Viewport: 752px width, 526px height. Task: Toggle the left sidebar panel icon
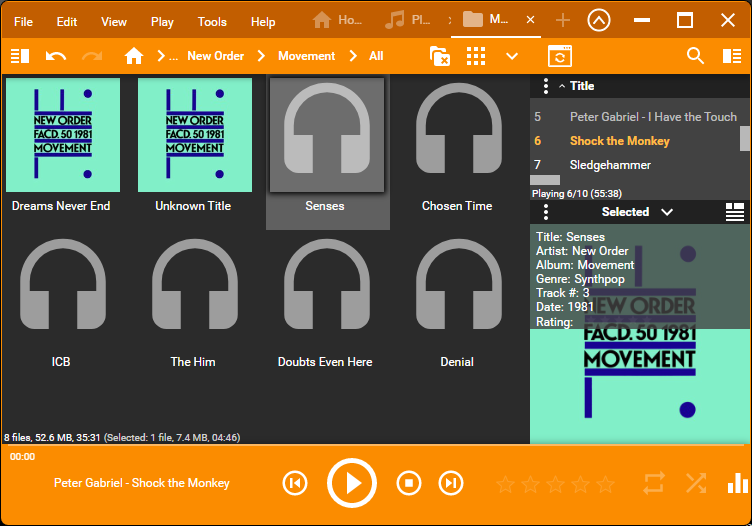coord(20,56)
